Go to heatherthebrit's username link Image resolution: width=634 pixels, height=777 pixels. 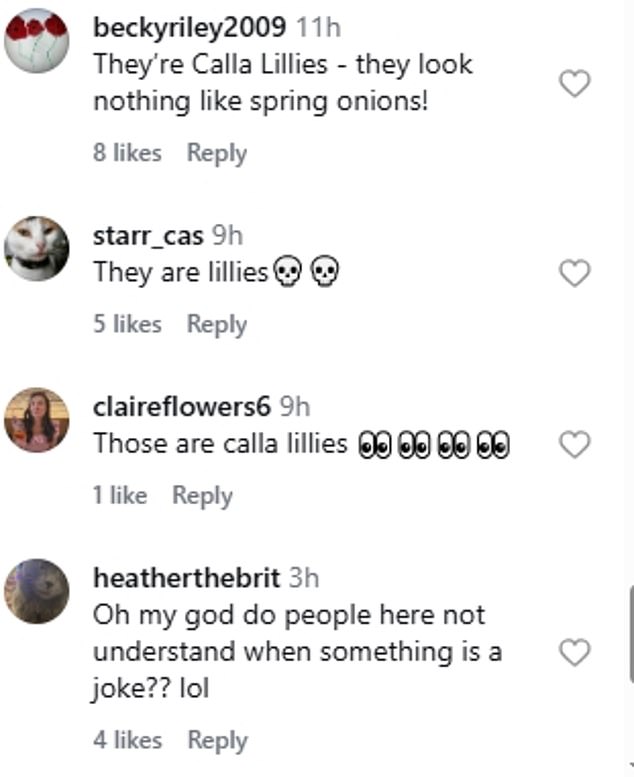pyautogui.click(x=186, y=578)
